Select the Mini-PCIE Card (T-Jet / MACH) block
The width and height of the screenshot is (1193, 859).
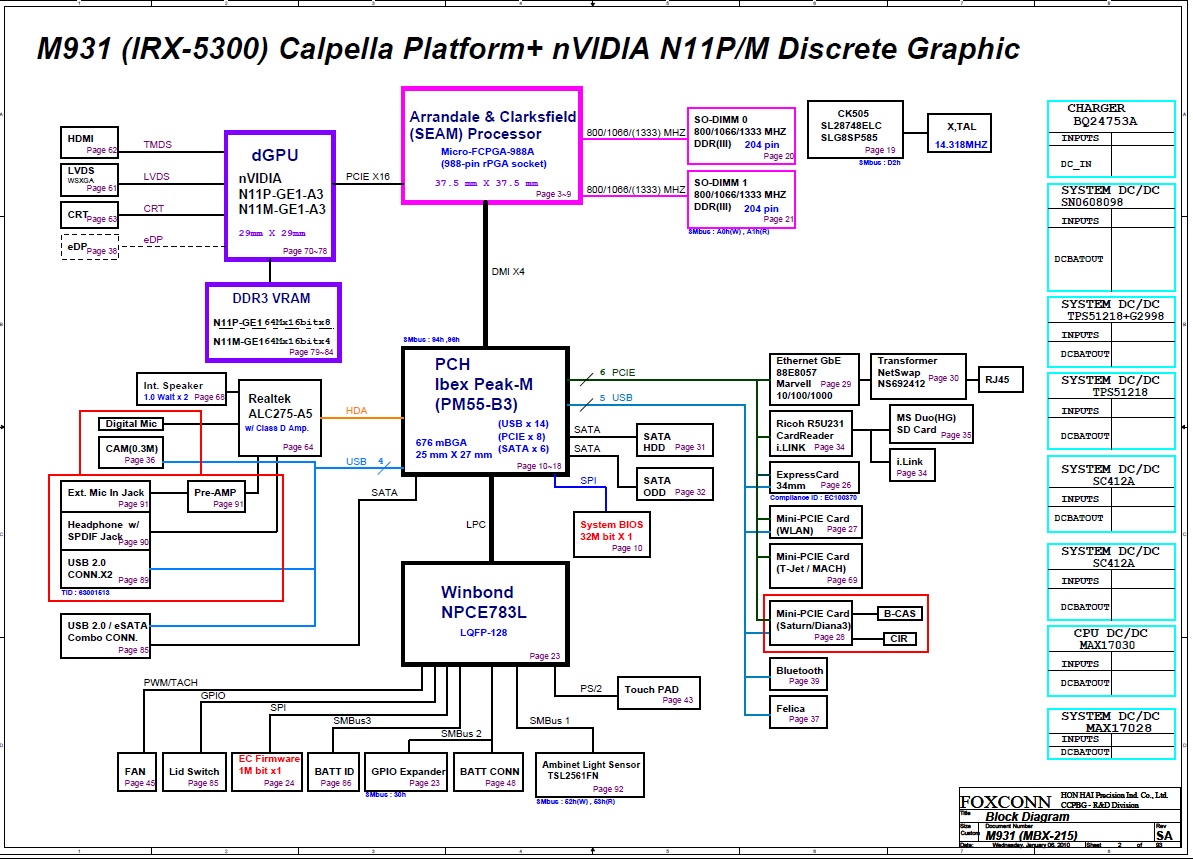click(816, 566)
